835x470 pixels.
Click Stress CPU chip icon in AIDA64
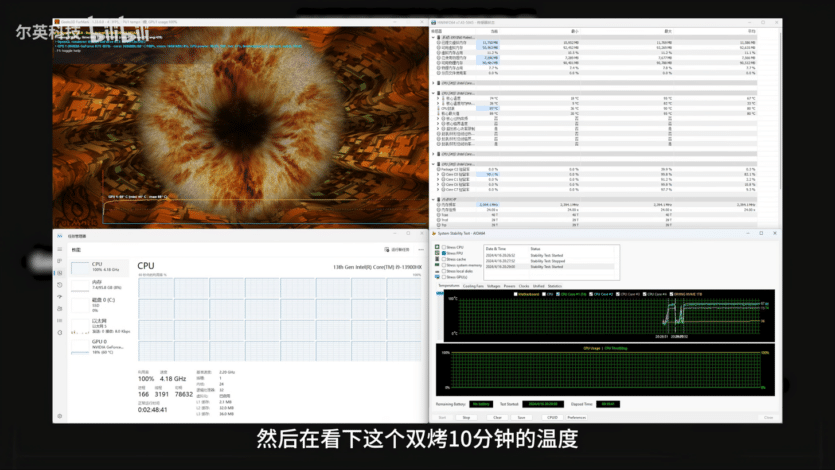(437, 248)
